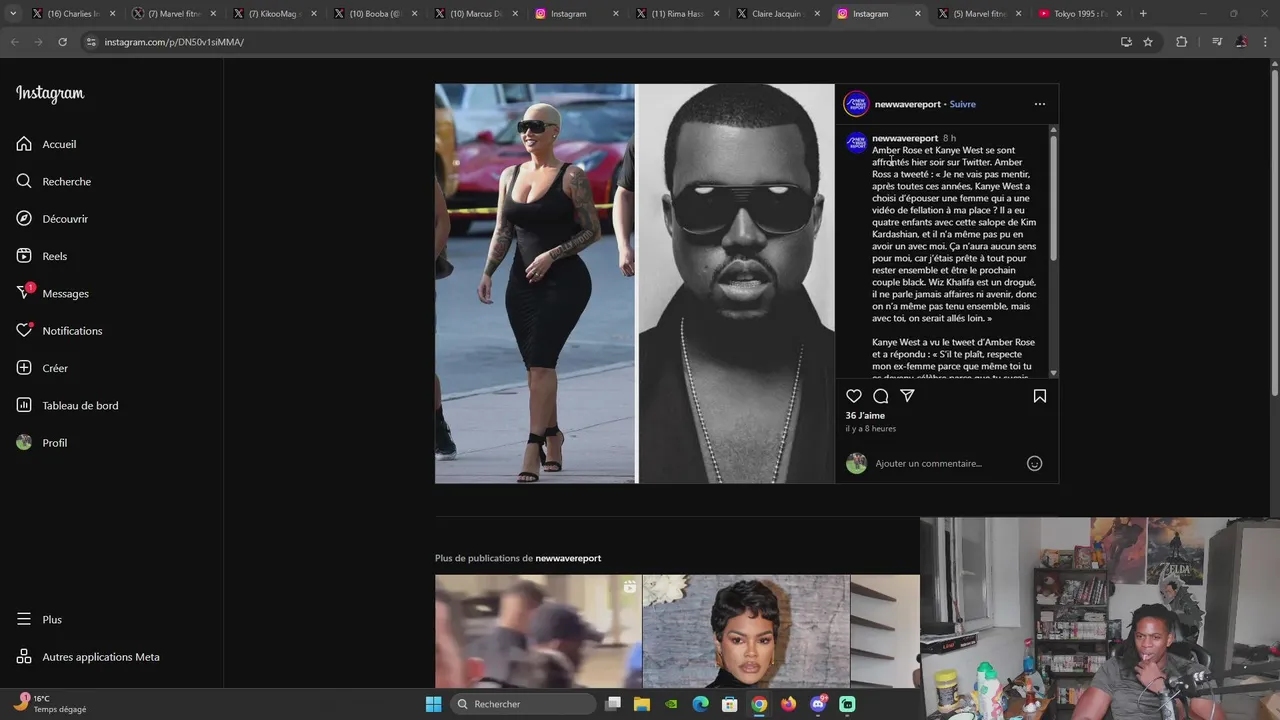Click Suivre to follow newwavereport
The width and height of the screenshot is (1280, 720).
click(962, 104)
